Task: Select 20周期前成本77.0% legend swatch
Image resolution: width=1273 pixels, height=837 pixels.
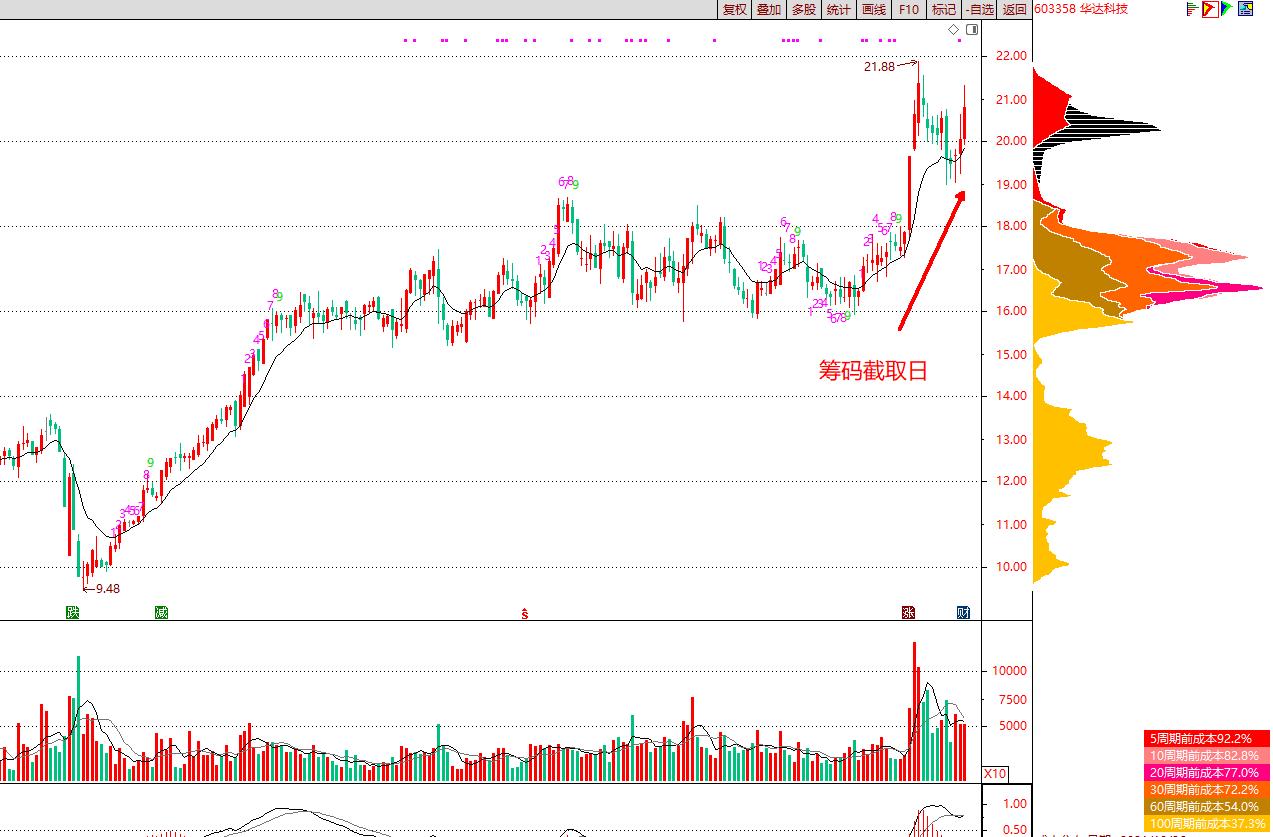Action: point(1206,772)
